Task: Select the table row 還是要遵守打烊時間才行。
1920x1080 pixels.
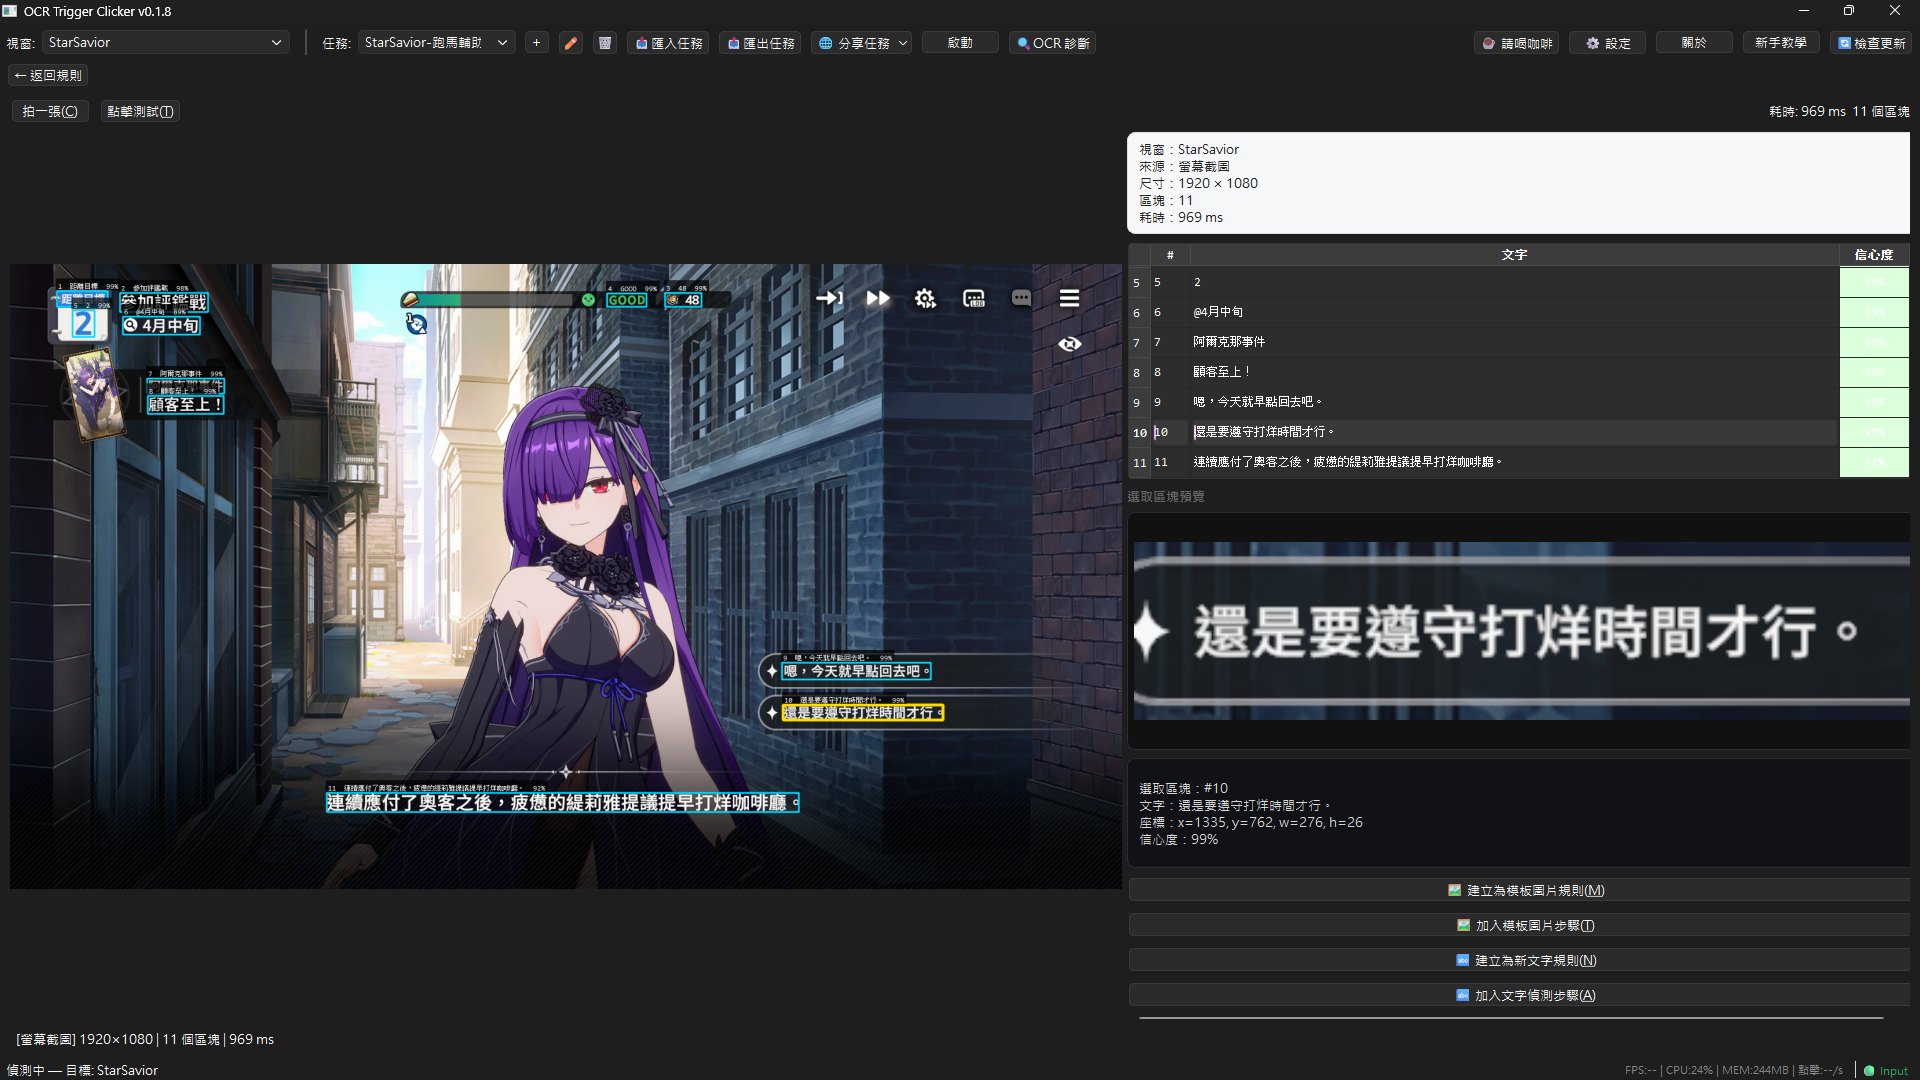Action: 1519,432
